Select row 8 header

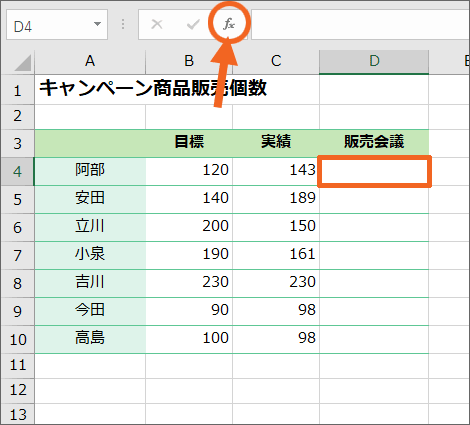tap(18, 283)
